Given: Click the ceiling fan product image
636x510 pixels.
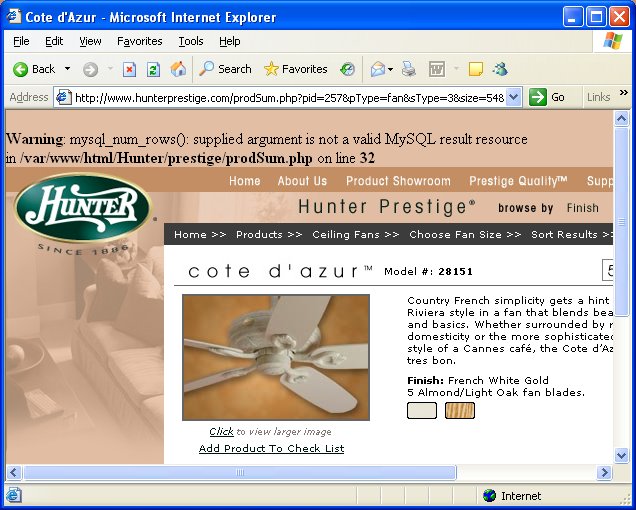Looking at the screenshot, I should [276, 357].
